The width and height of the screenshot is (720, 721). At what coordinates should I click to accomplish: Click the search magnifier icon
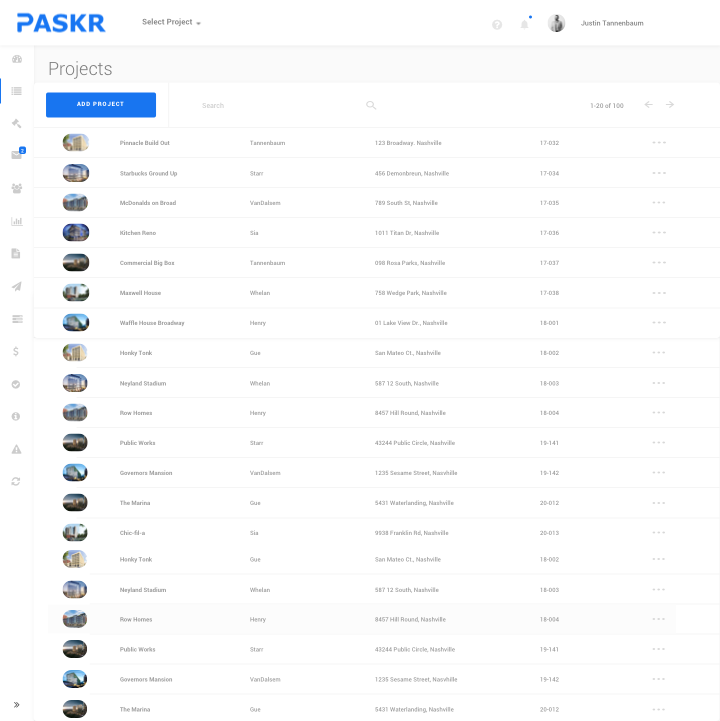tap(371, 105)
